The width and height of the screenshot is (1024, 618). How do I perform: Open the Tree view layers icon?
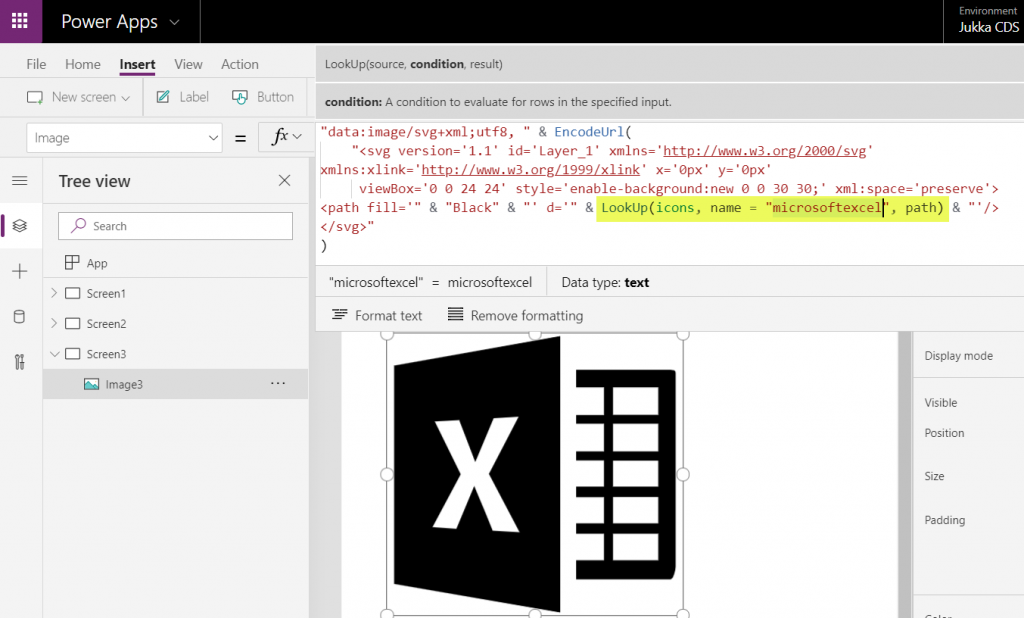(20, 225)
